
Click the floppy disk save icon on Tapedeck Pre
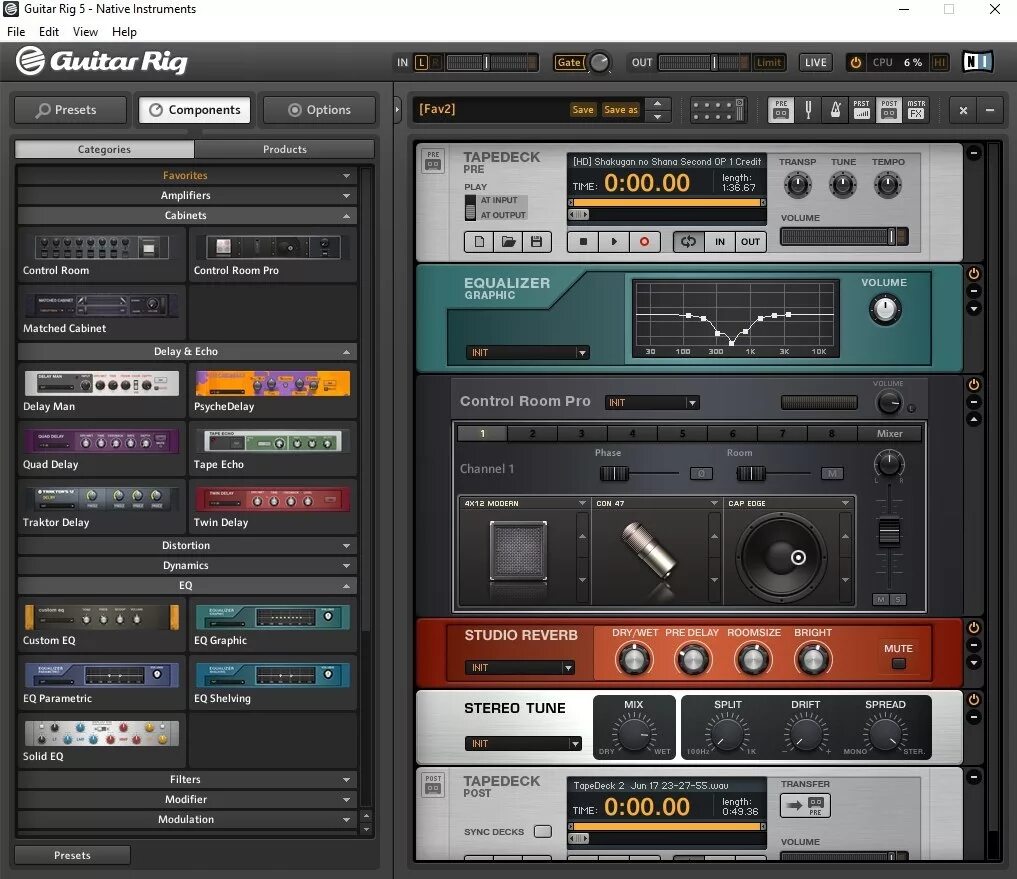[538, 241]
